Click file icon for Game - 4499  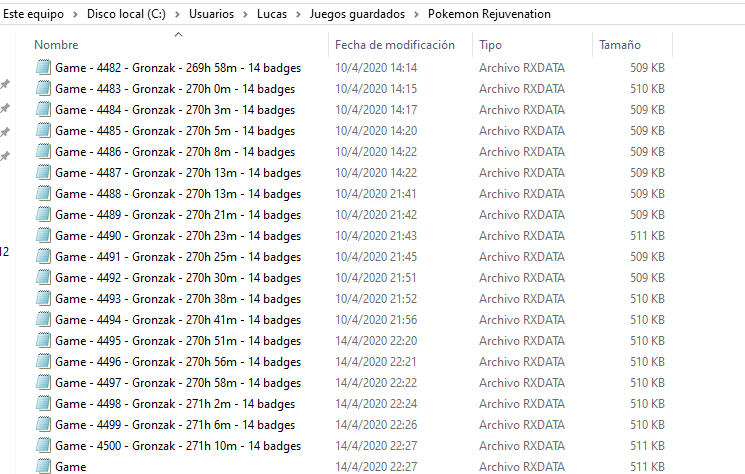coord(43,424)
